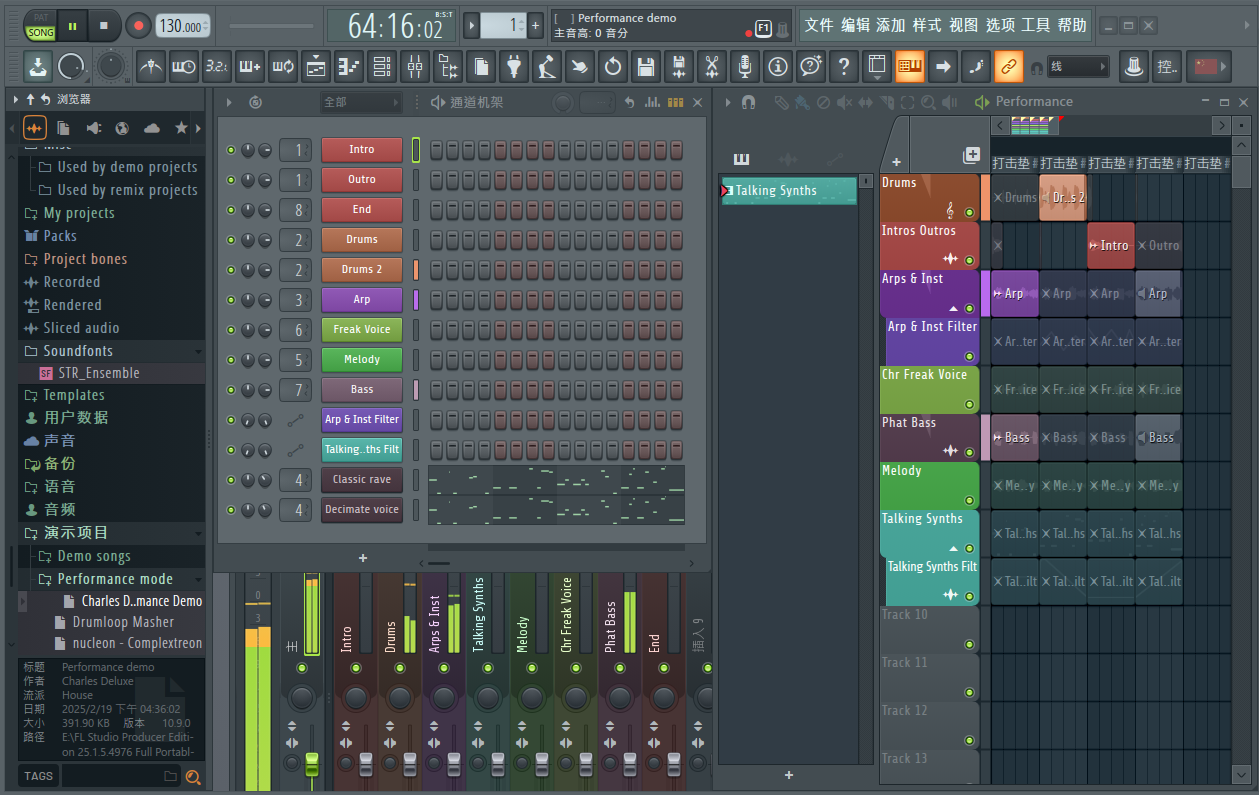Open the 文件 menu
Screen dimensions: 1259x795
(x=818, y=25)
